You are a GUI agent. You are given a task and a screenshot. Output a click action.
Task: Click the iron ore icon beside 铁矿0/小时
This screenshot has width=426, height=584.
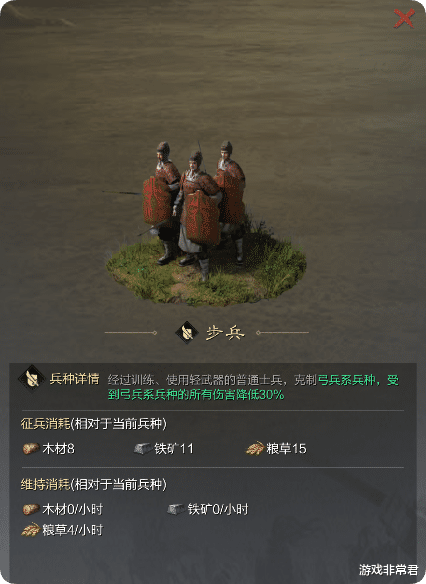(x=176, y=509)
